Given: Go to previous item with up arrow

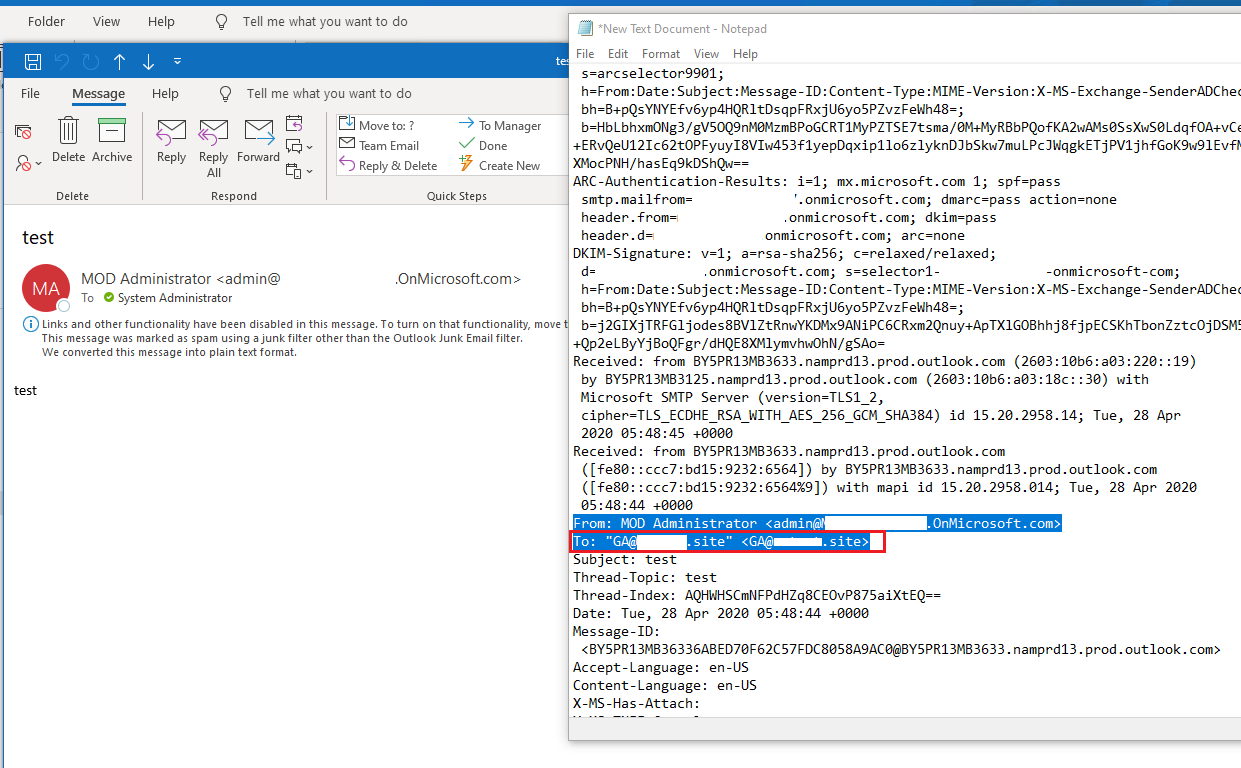Looking at the screenshot, I should click(x=120, y=62).
